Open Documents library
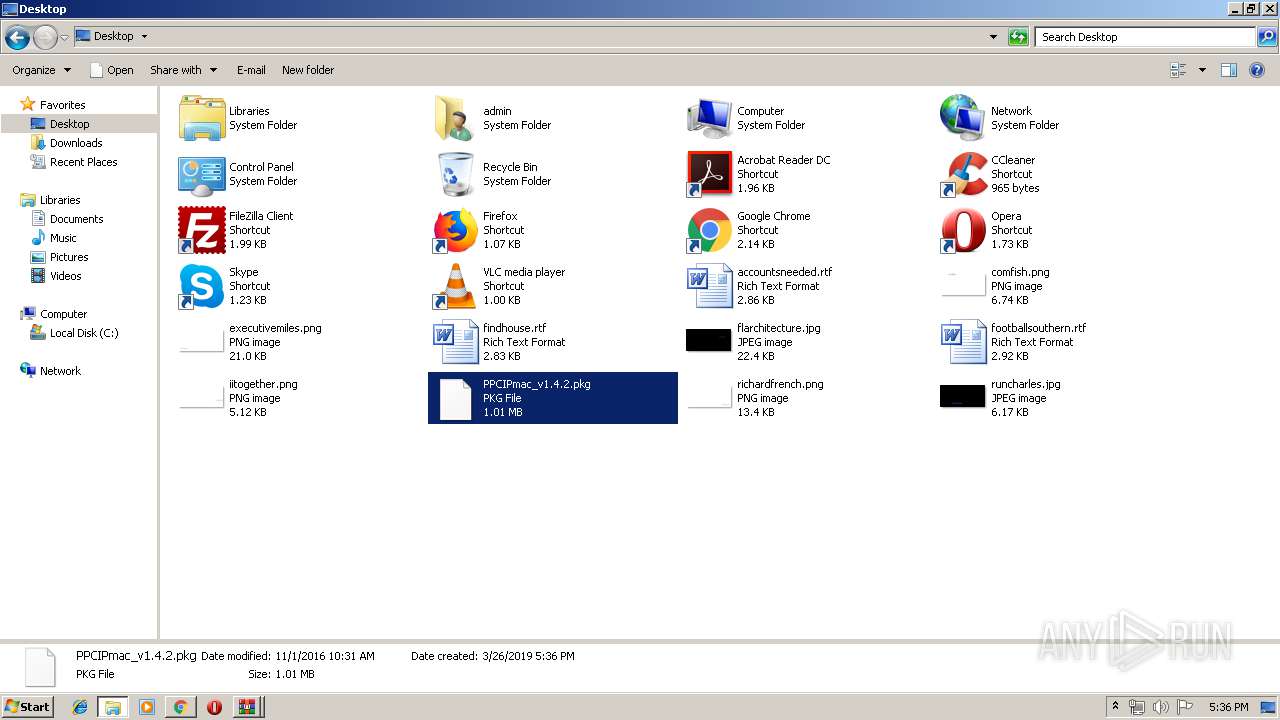Screen dimensions: 1280x720 pyautogui.click(x=76, y=219)
